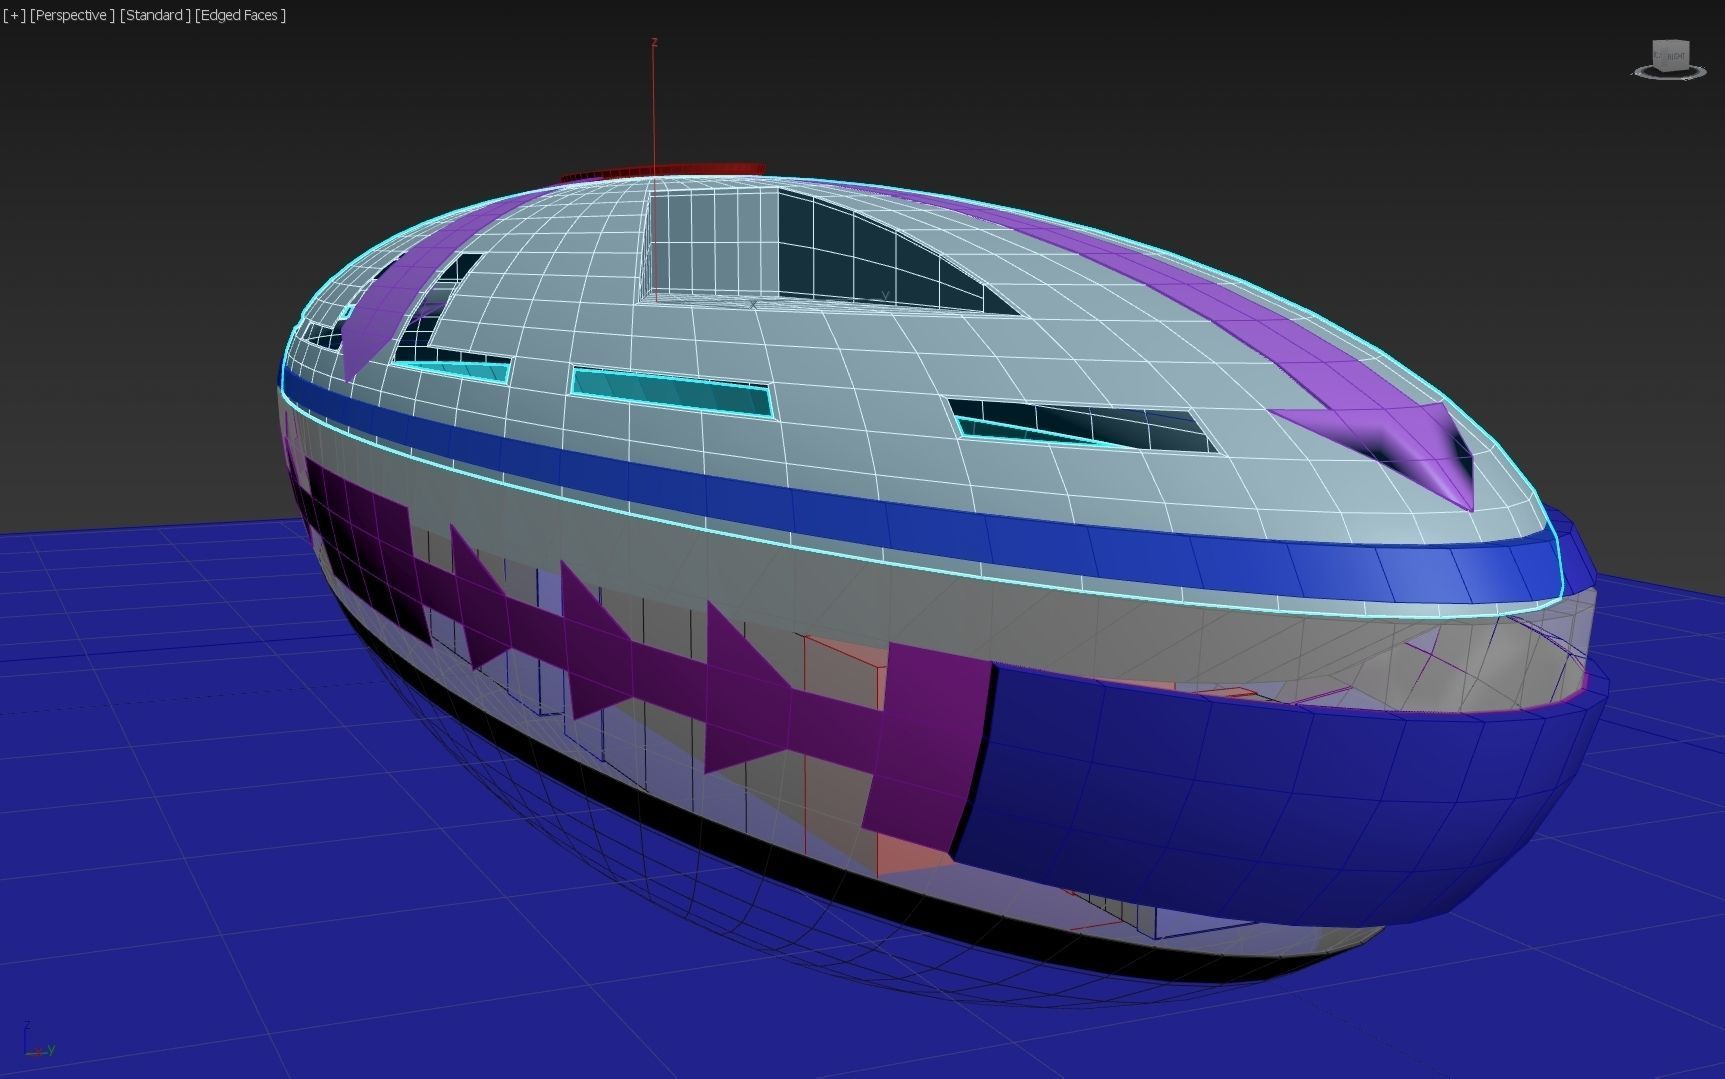The width and height of the screenshot is (1725, 1079).
Task: Open the [Perspective] point-of-view menu
Action: [x=72, y=15]
